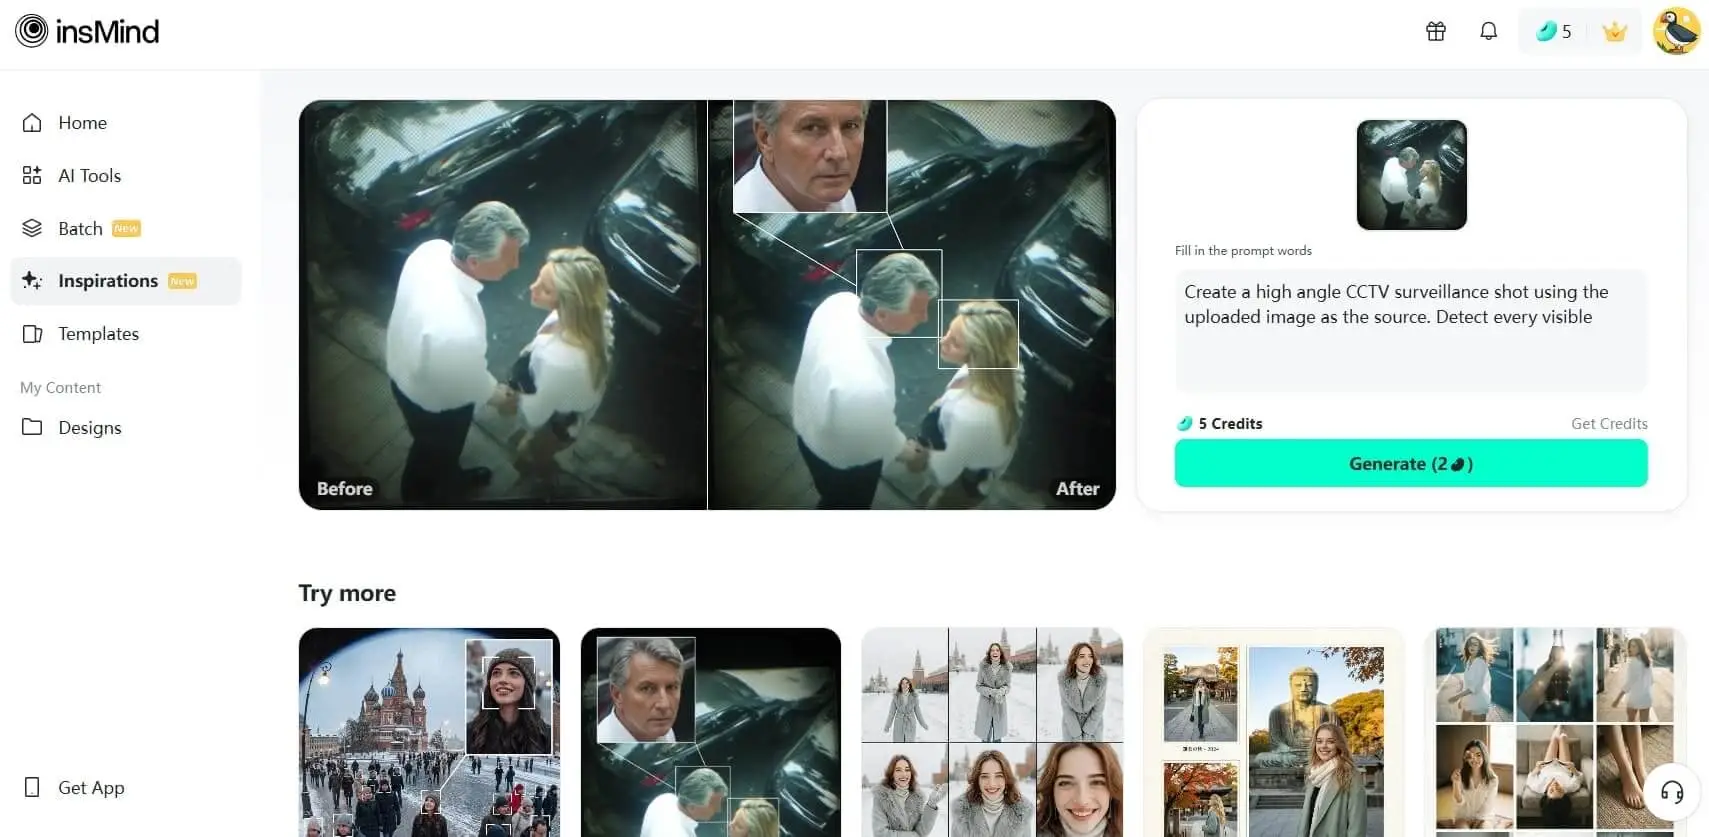This screenshot has width=1709, height=837.
Task: Click the Generate button
Action: click(1410, 464)
